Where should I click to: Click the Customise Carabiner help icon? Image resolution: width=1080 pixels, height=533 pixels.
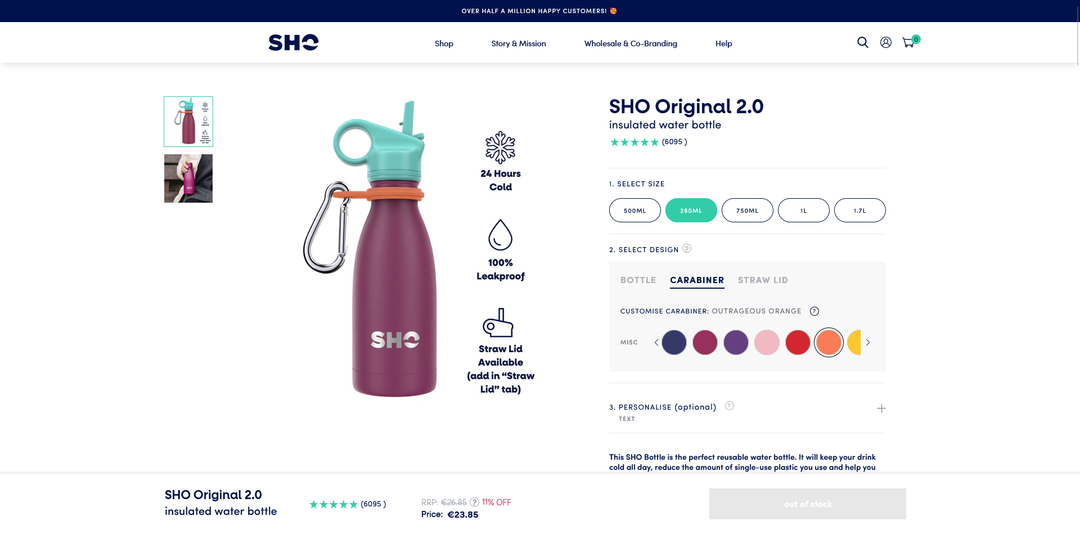point(814,311)
